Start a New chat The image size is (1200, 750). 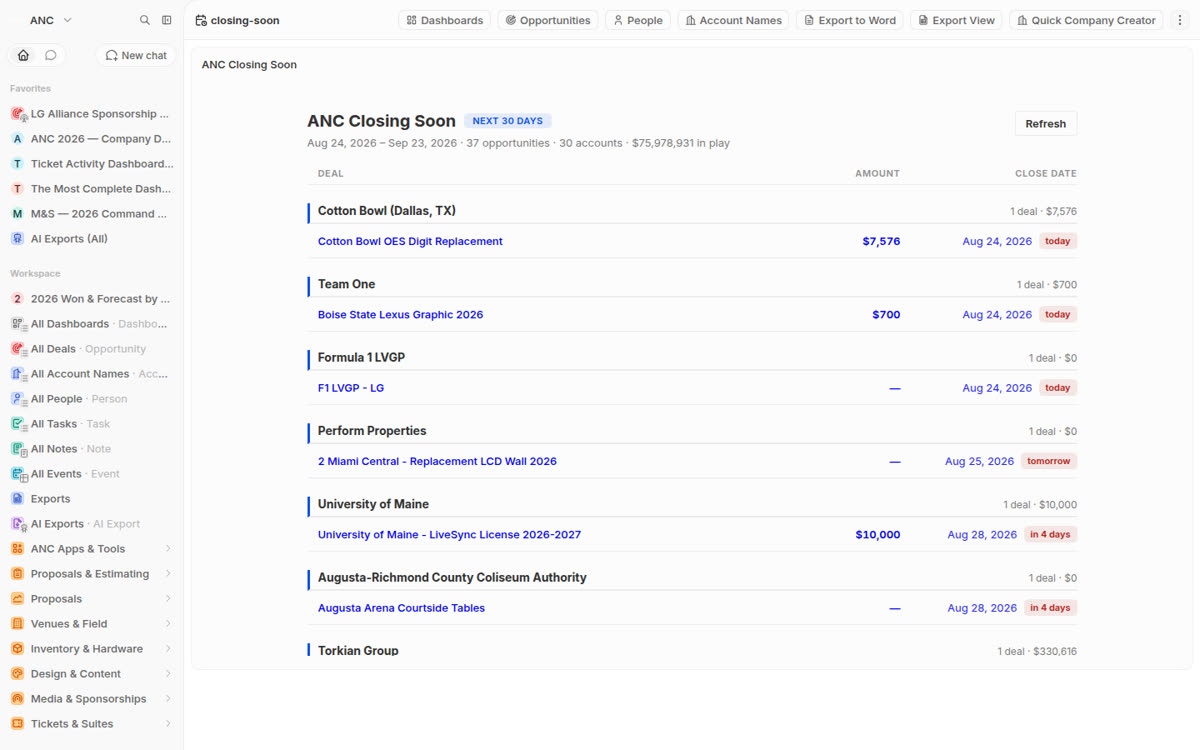pos(136,55)
